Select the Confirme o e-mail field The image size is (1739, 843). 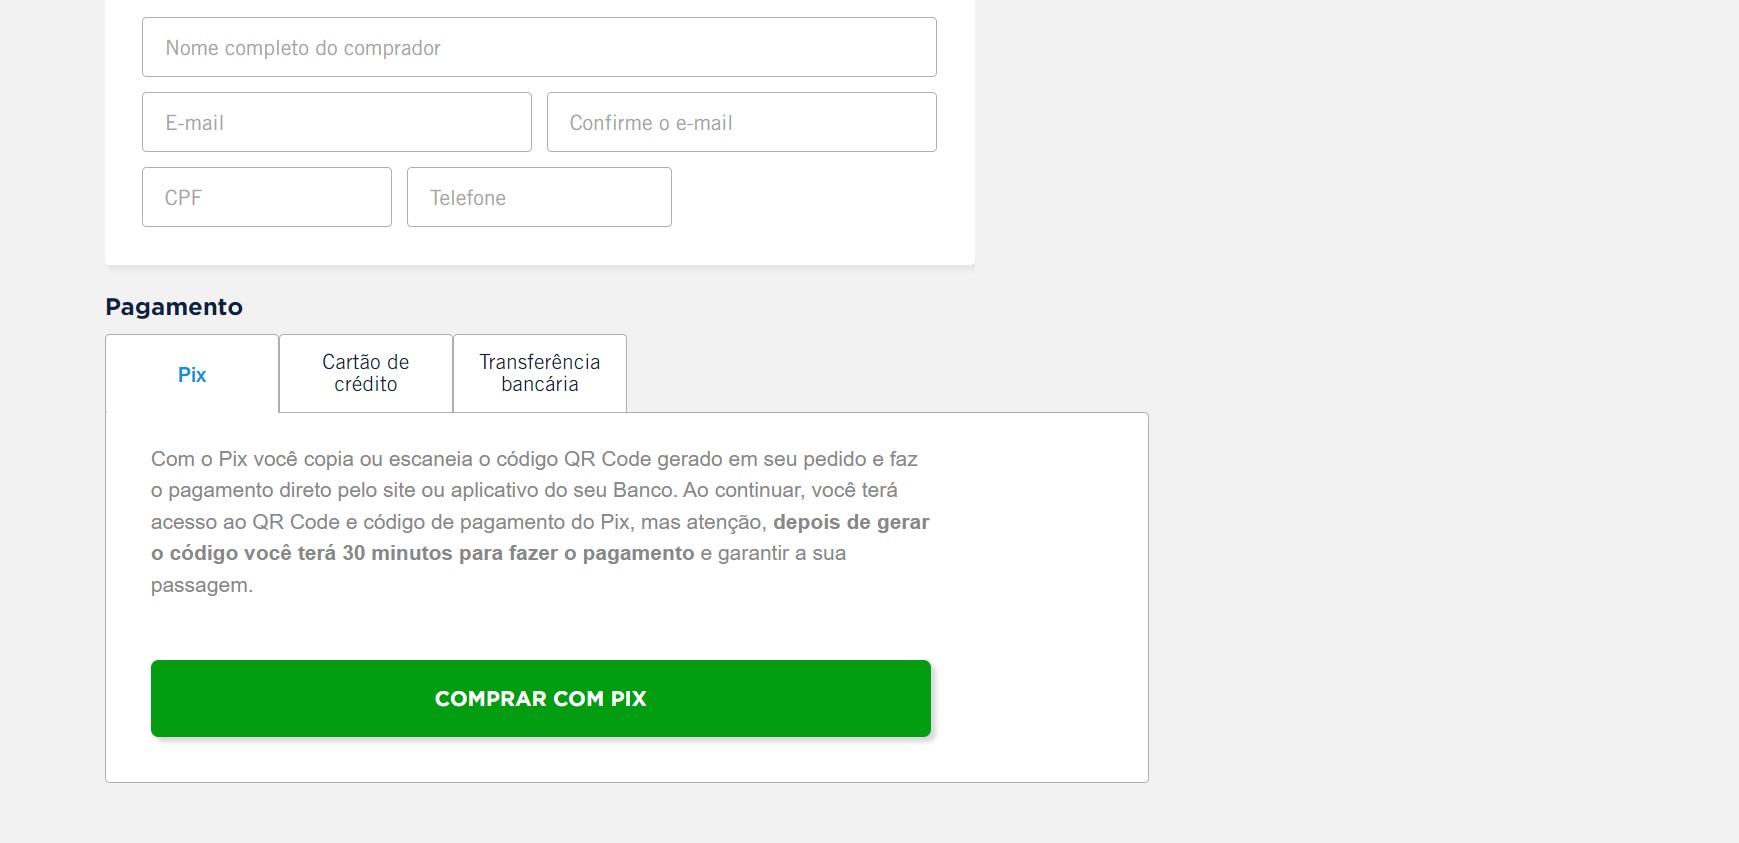[x=742, y=122]
